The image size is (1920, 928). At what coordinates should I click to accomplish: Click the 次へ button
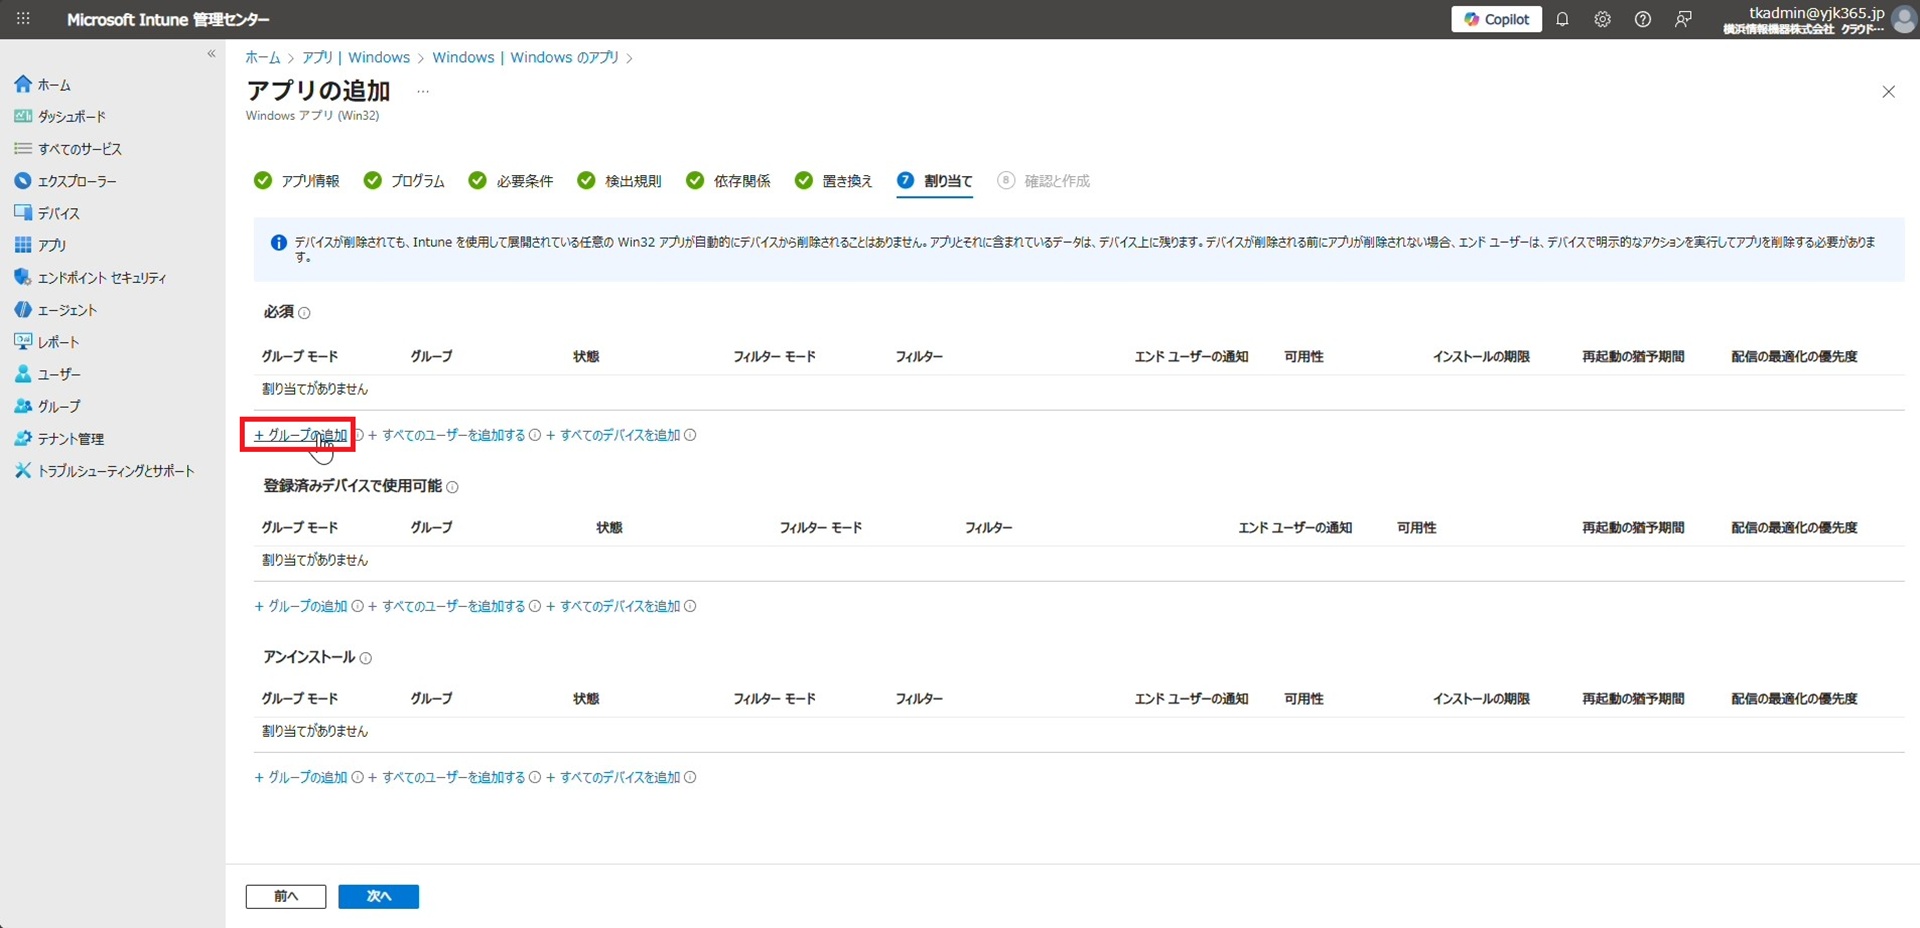tap(378, 896)
